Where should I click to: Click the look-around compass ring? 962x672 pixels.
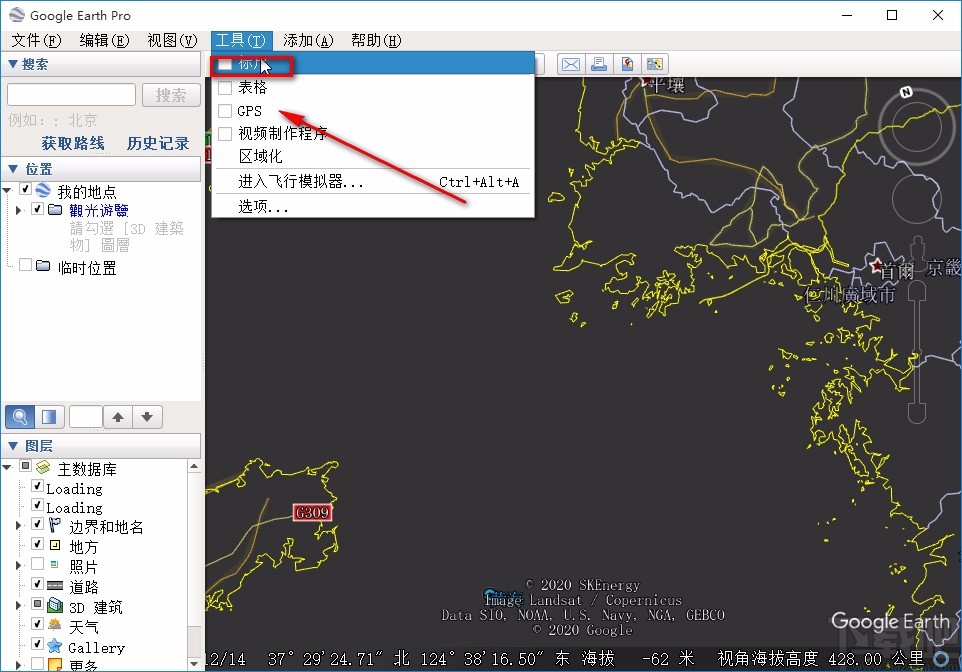point(916,128)
